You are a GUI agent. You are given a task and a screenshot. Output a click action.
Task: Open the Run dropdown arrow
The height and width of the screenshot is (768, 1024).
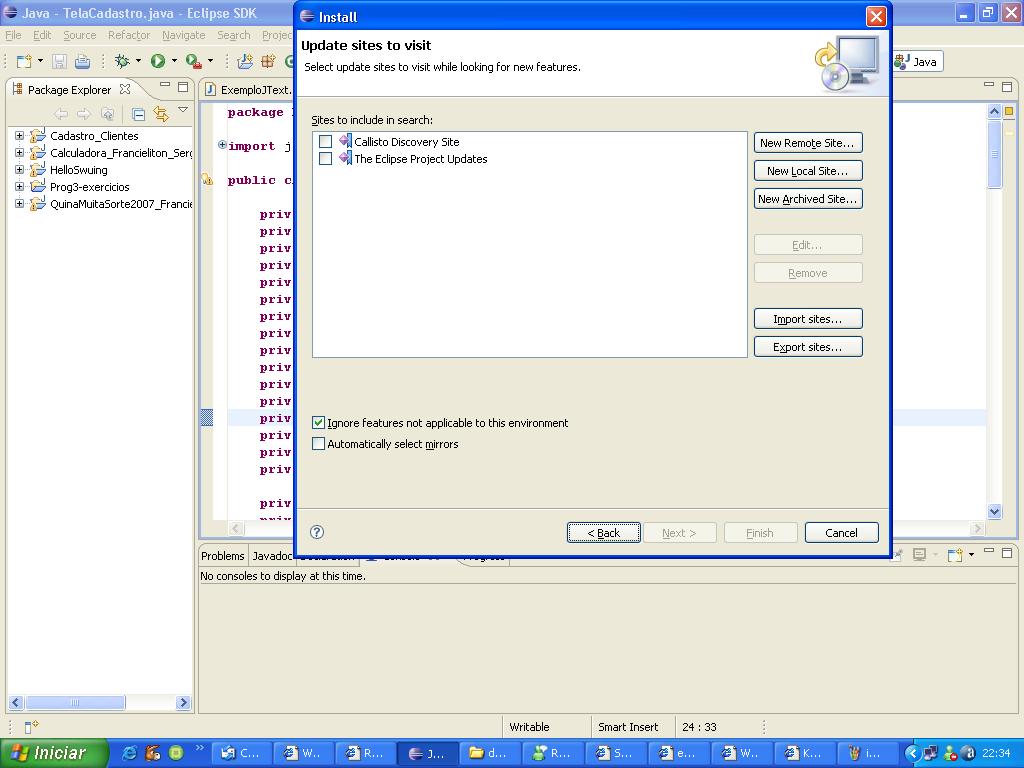pos(174,61)
